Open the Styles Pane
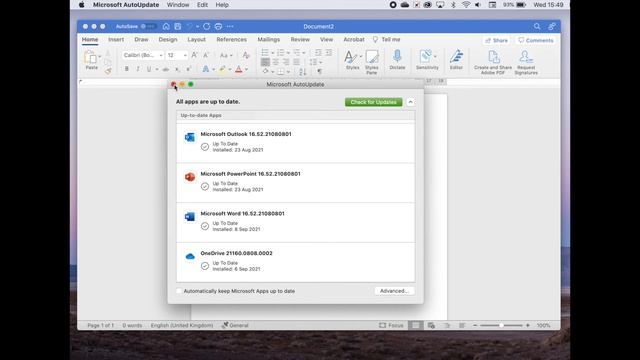 point(371,62)
